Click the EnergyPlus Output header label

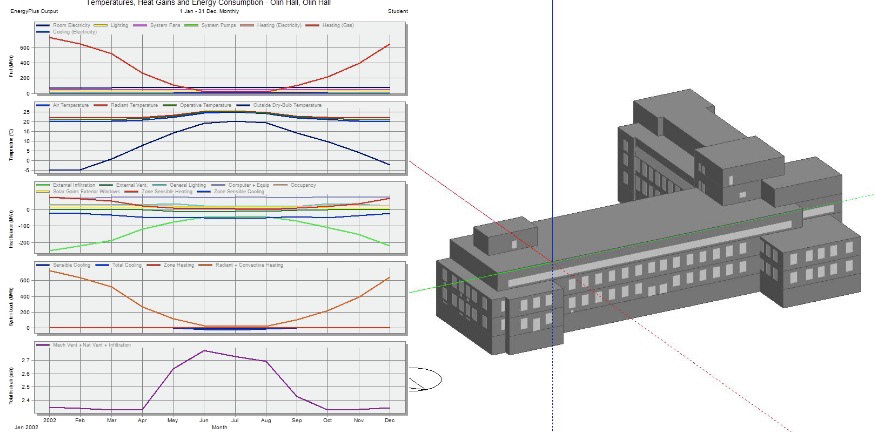34,11
